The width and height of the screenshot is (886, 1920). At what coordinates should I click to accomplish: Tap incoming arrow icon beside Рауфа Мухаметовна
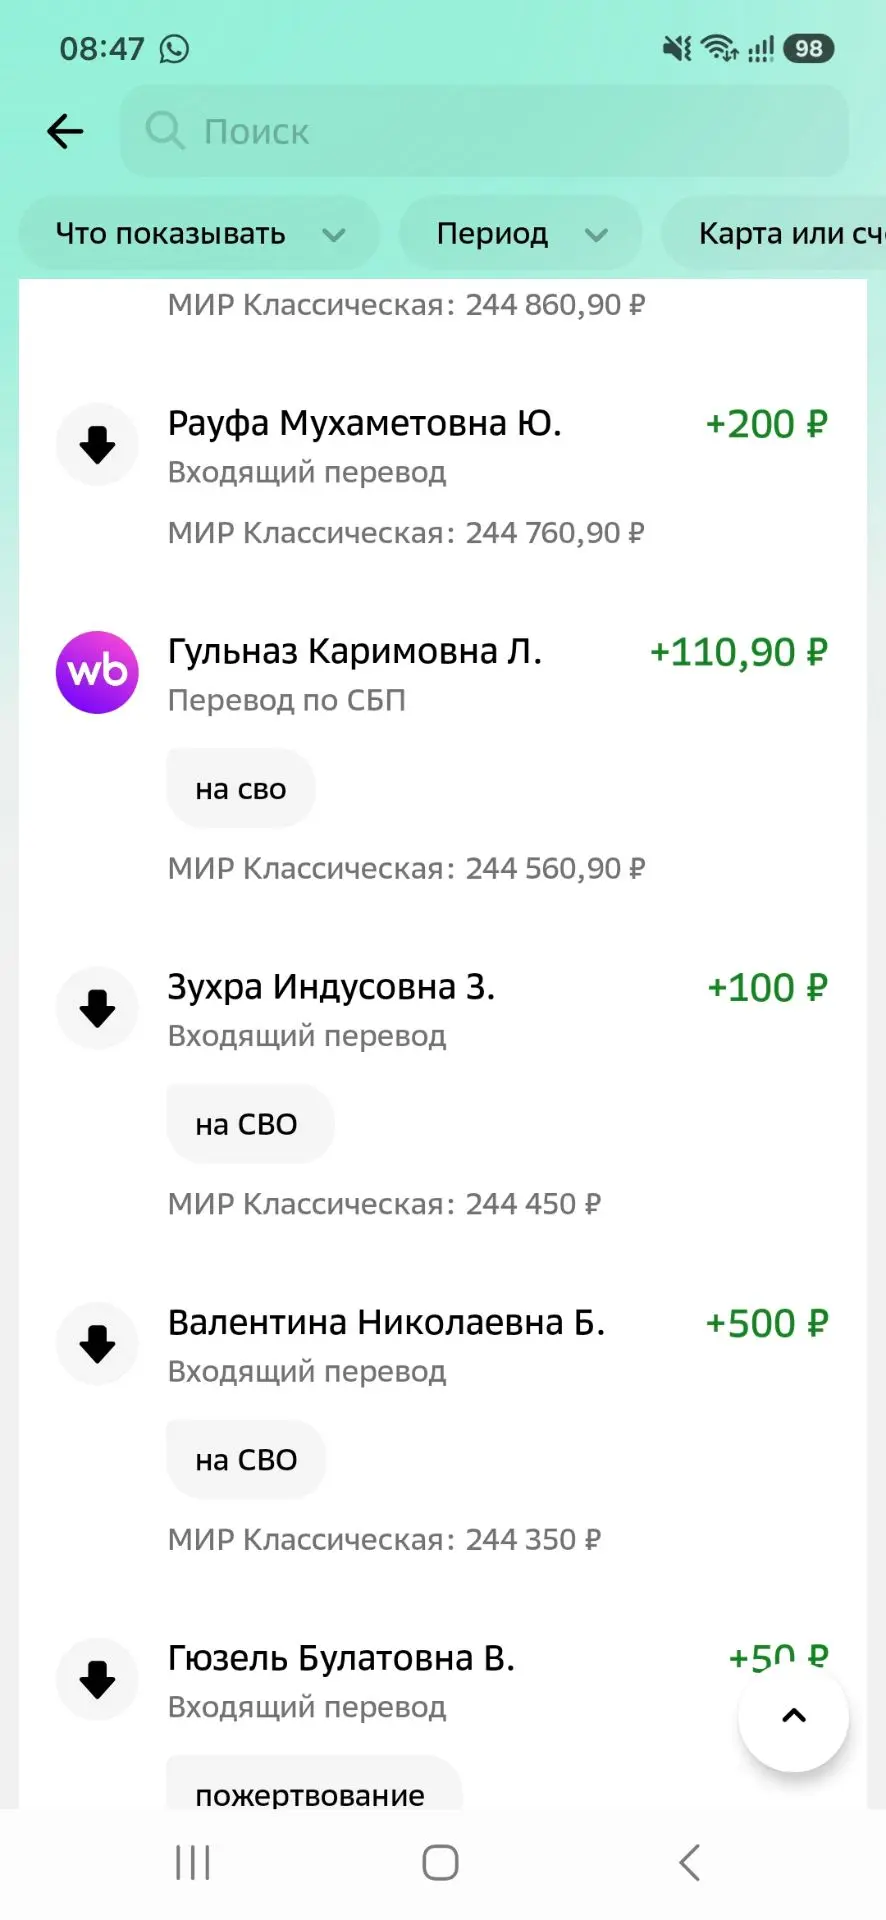pyautogui.click(x=97, y=445)
